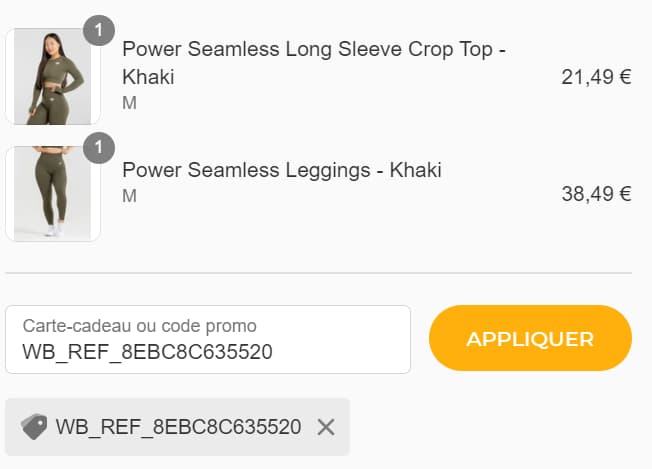This screenshot has height=469, width=652.
Task: Click Power Seamless Leggings - Khaki title
Action: pos(281,170)
